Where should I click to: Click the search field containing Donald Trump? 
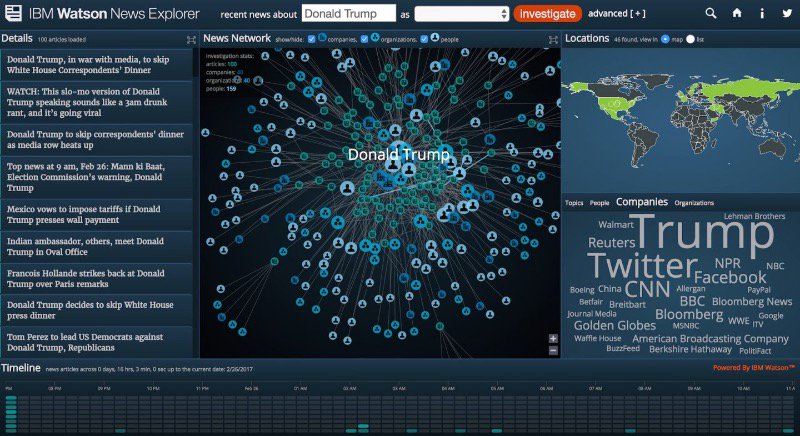348,13
